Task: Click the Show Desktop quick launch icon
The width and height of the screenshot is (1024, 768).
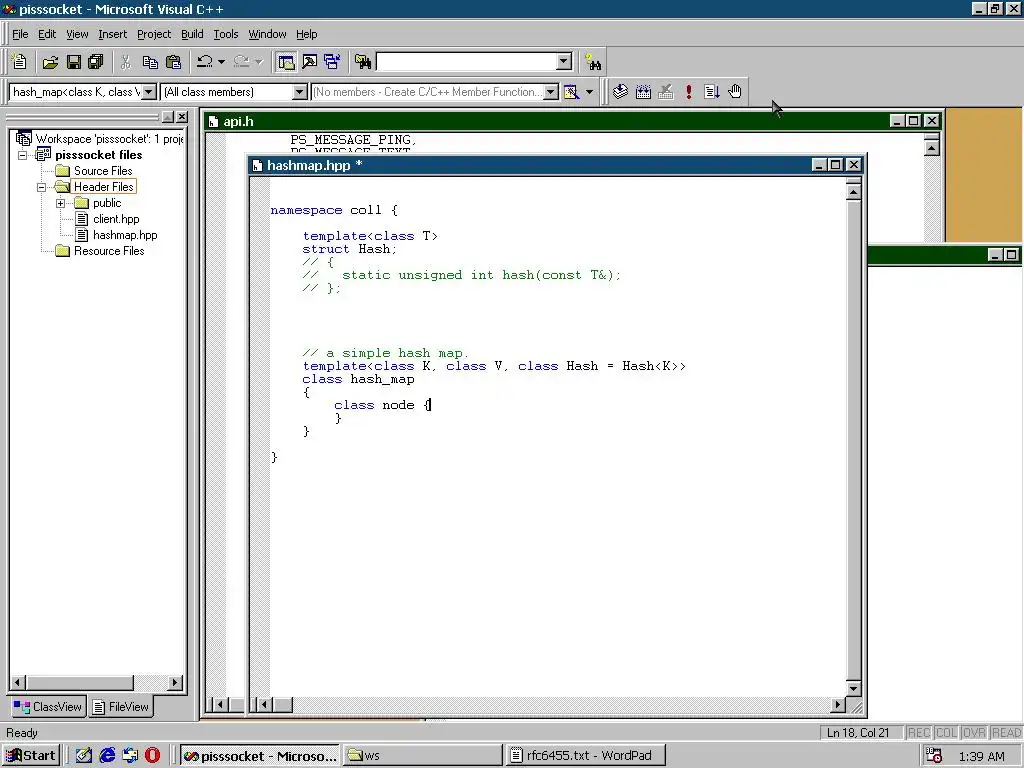Action: (84, 756)
